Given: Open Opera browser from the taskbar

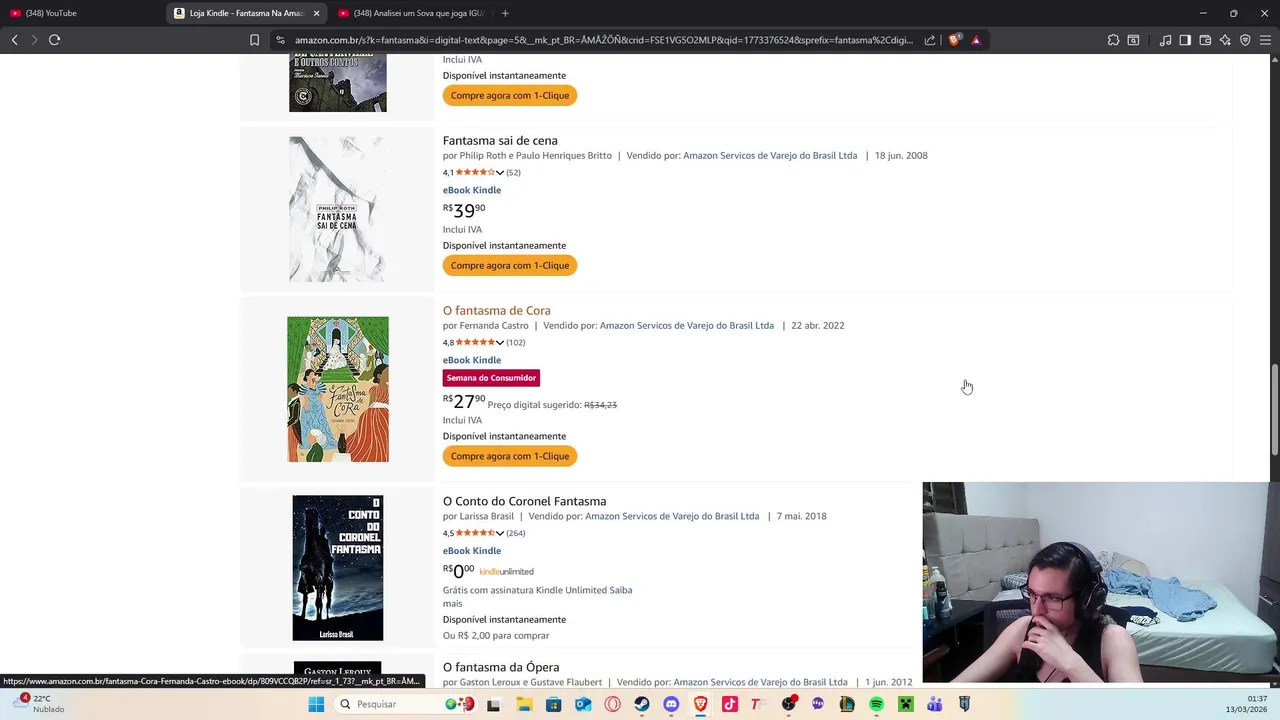Looking at the screenshot, I should pos(612,704).
